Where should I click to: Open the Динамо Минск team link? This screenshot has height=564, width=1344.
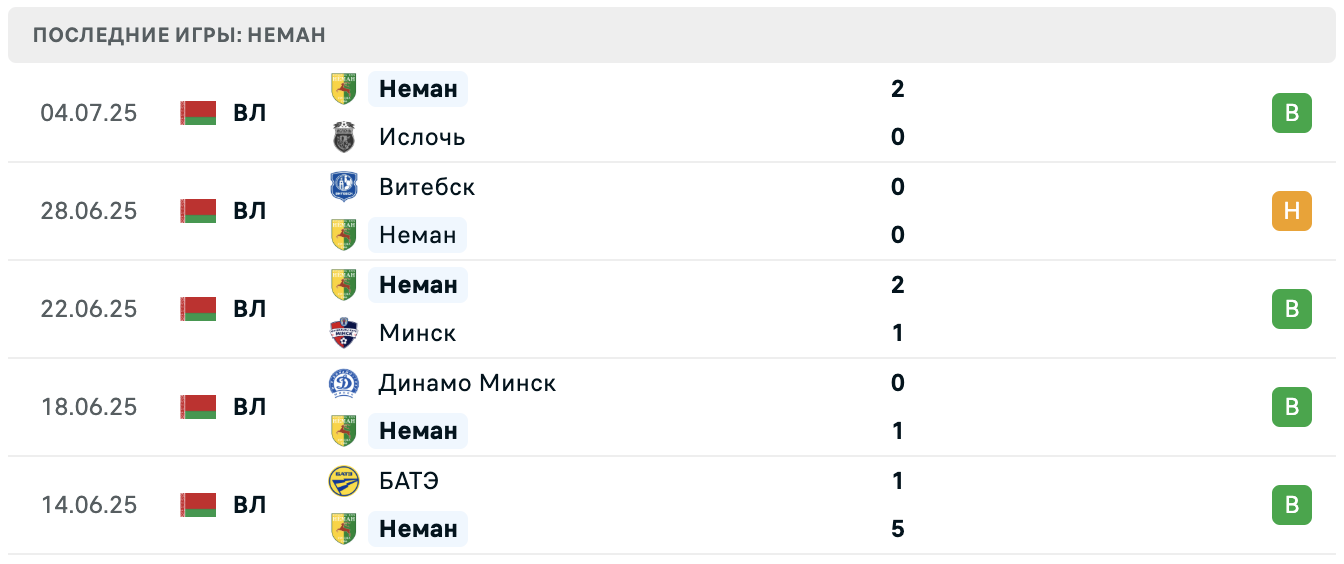tap(467, 383)
